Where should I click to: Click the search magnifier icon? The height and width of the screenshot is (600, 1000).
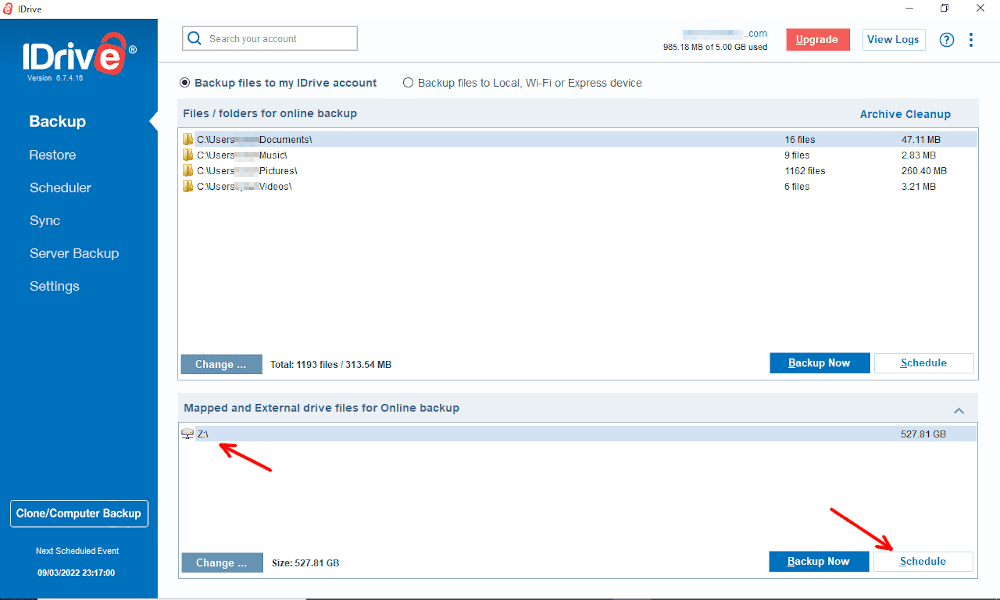pyautogui.click(x=195, y=38)
